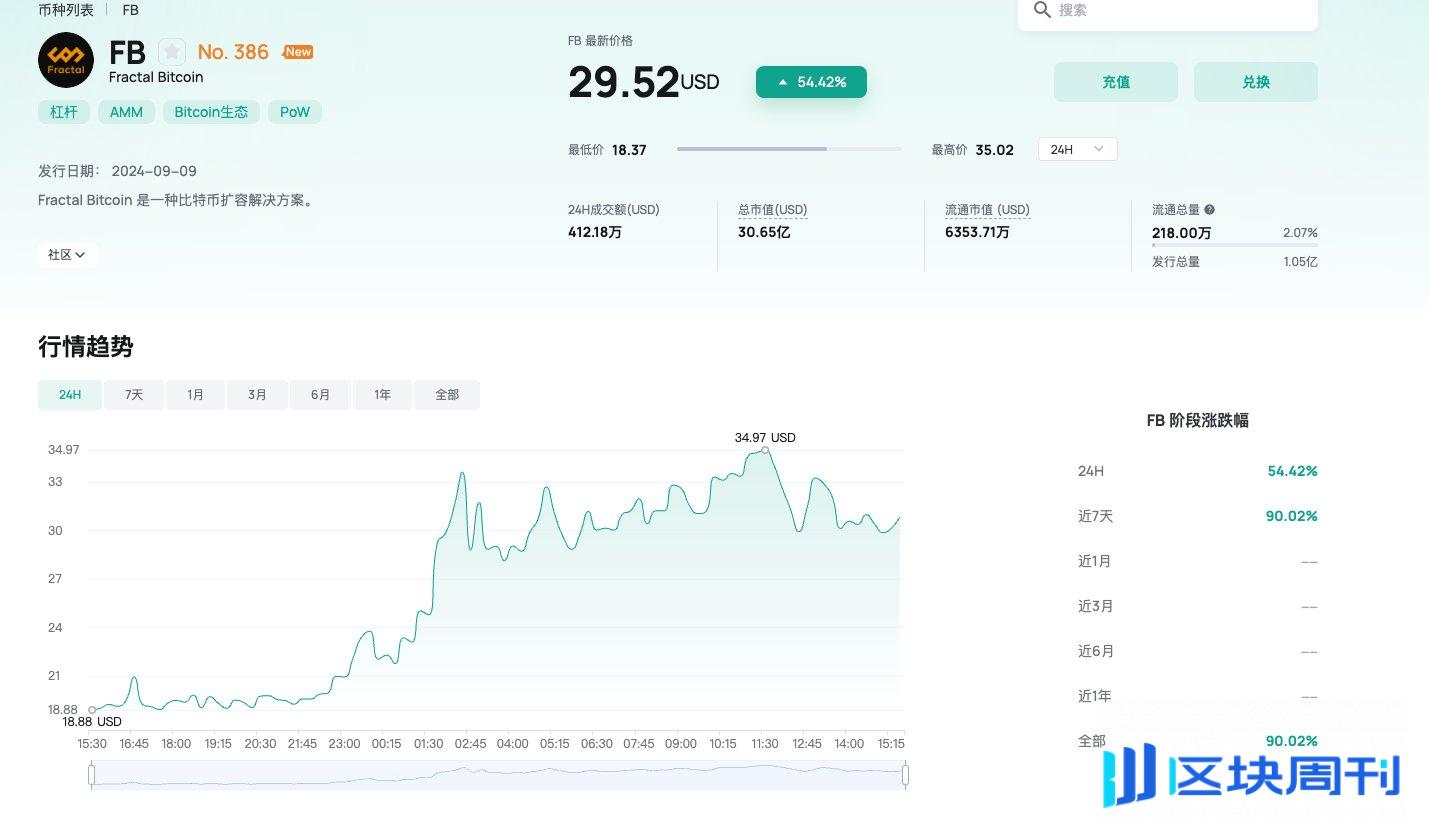Click the 18.88 USD start marker on chart
Screen dimensions: 1429x820
coord(92,710)
